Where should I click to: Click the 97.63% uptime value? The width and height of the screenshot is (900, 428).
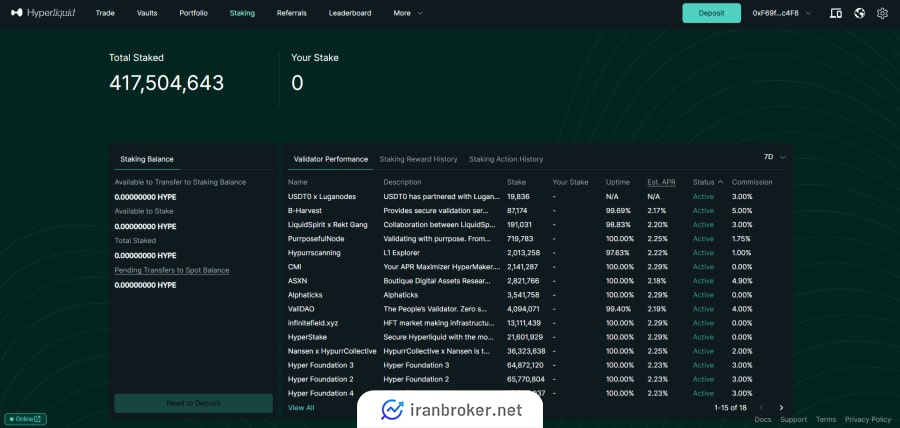coord(620,253)
